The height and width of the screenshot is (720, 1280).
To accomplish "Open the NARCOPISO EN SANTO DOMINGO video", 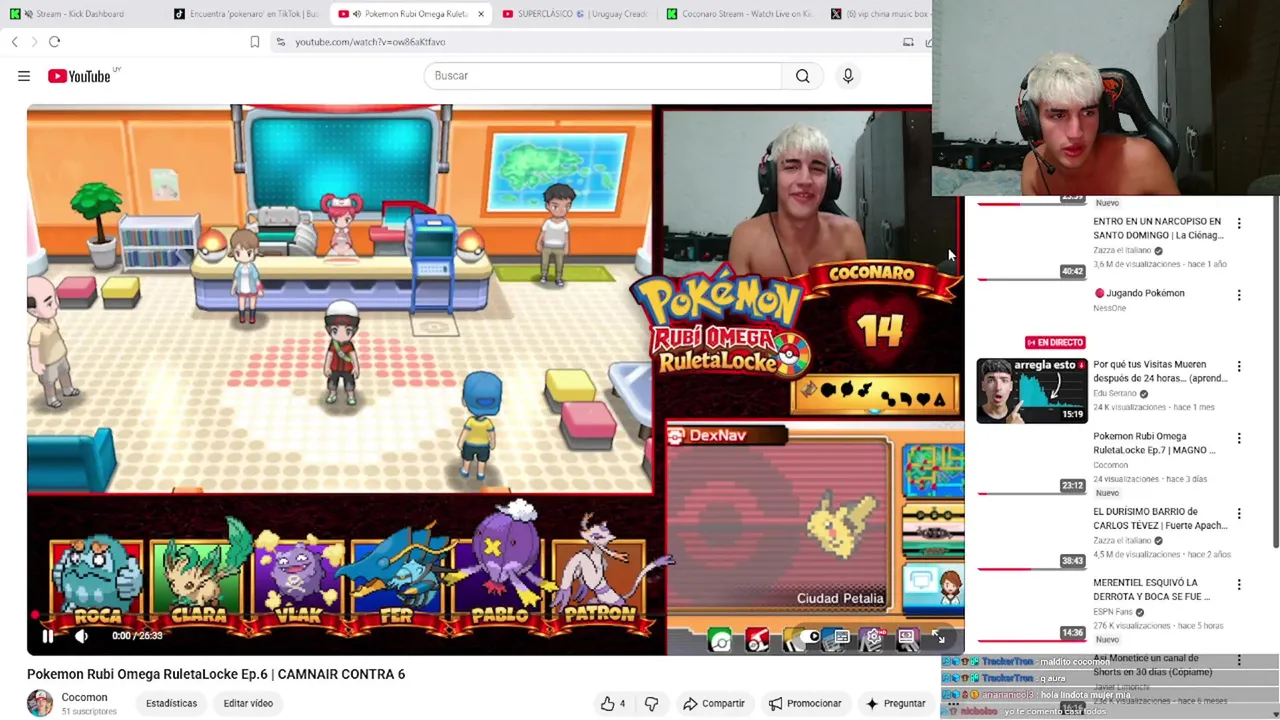I will pyautogui.click(x=1158, y=228).
